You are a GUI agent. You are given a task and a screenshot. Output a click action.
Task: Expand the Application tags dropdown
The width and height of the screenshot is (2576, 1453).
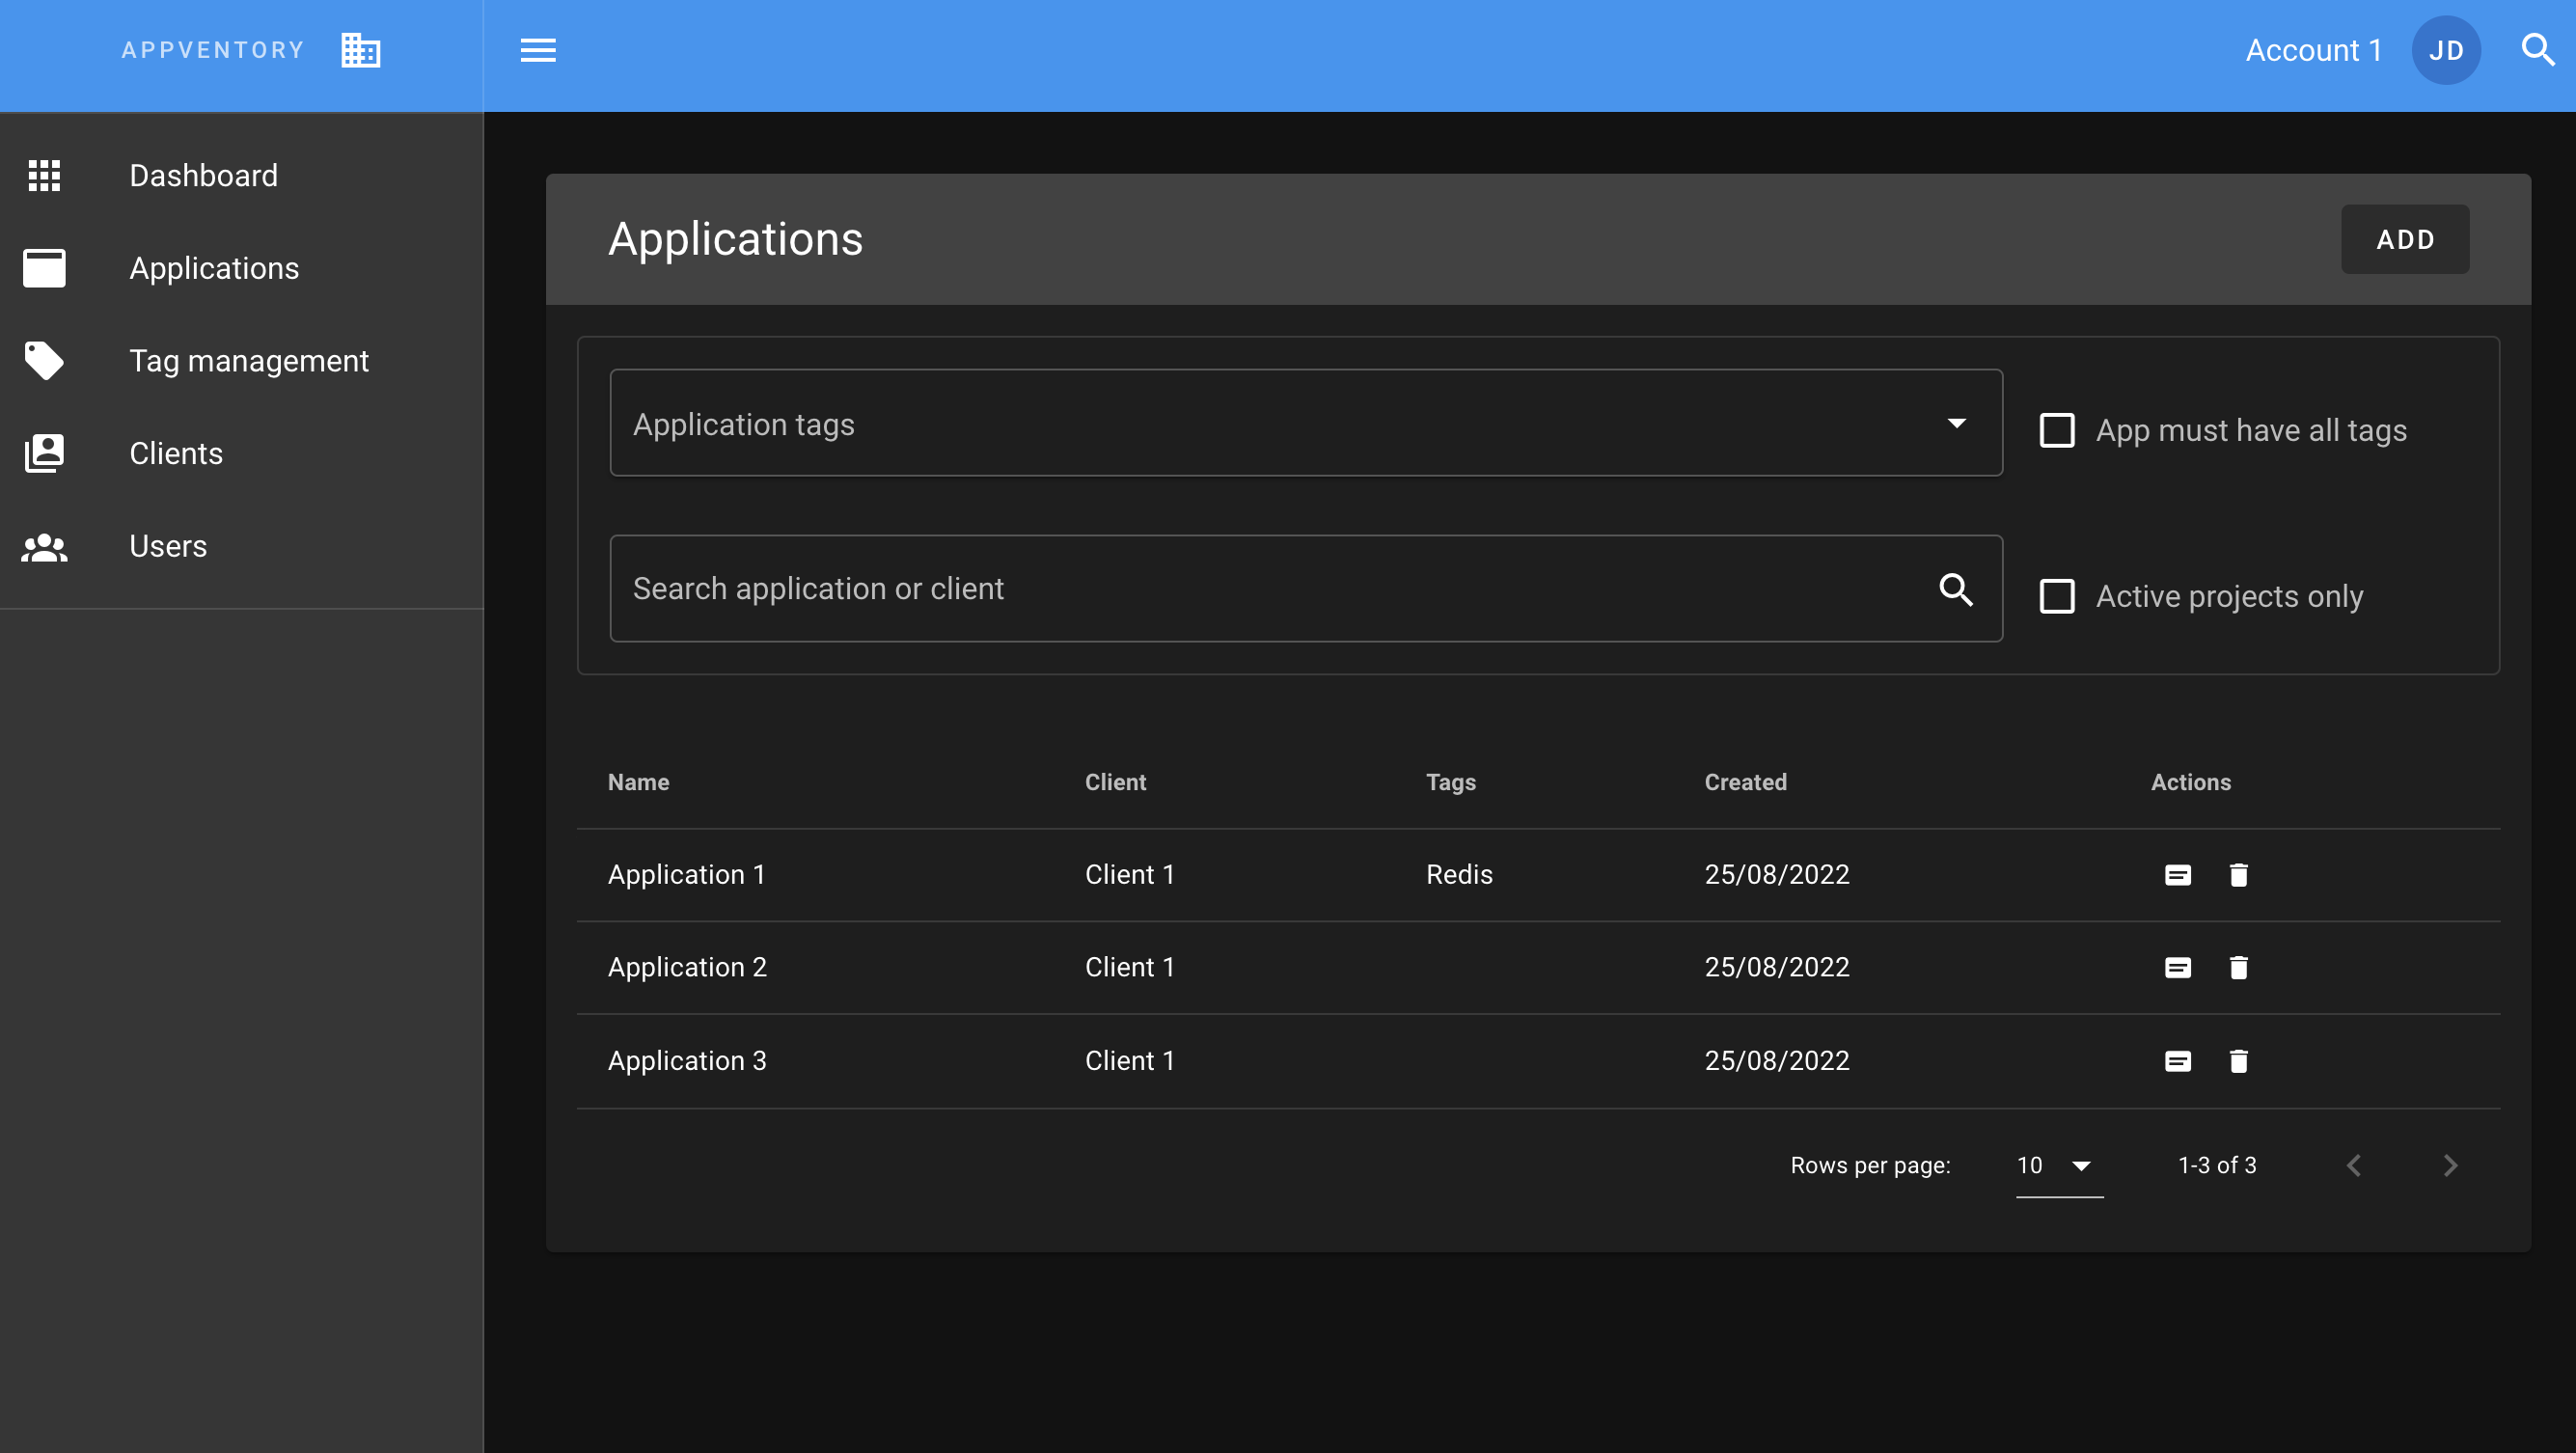(x=1956, y=424)
